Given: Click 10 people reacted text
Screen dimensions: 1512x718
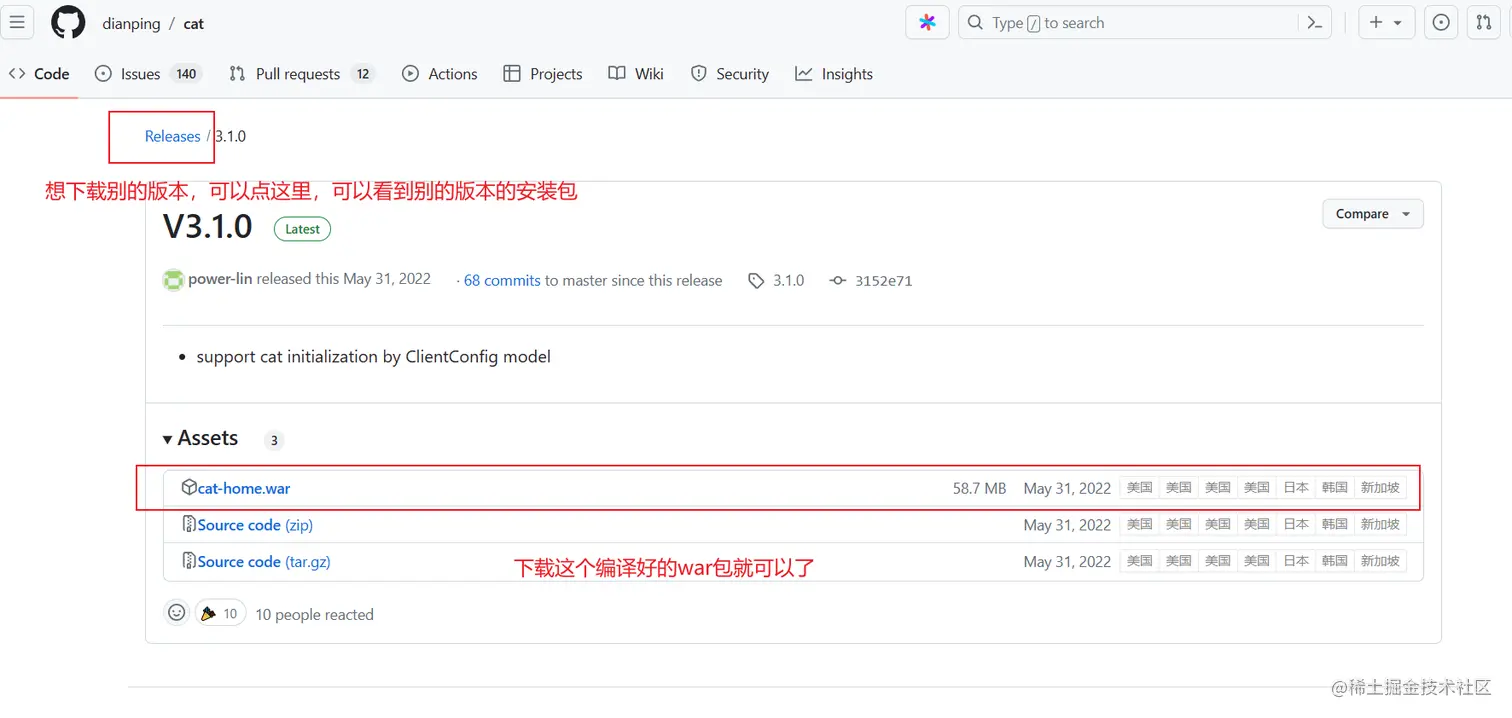Looking at the screenshot, I should click(x=314, y=614).
